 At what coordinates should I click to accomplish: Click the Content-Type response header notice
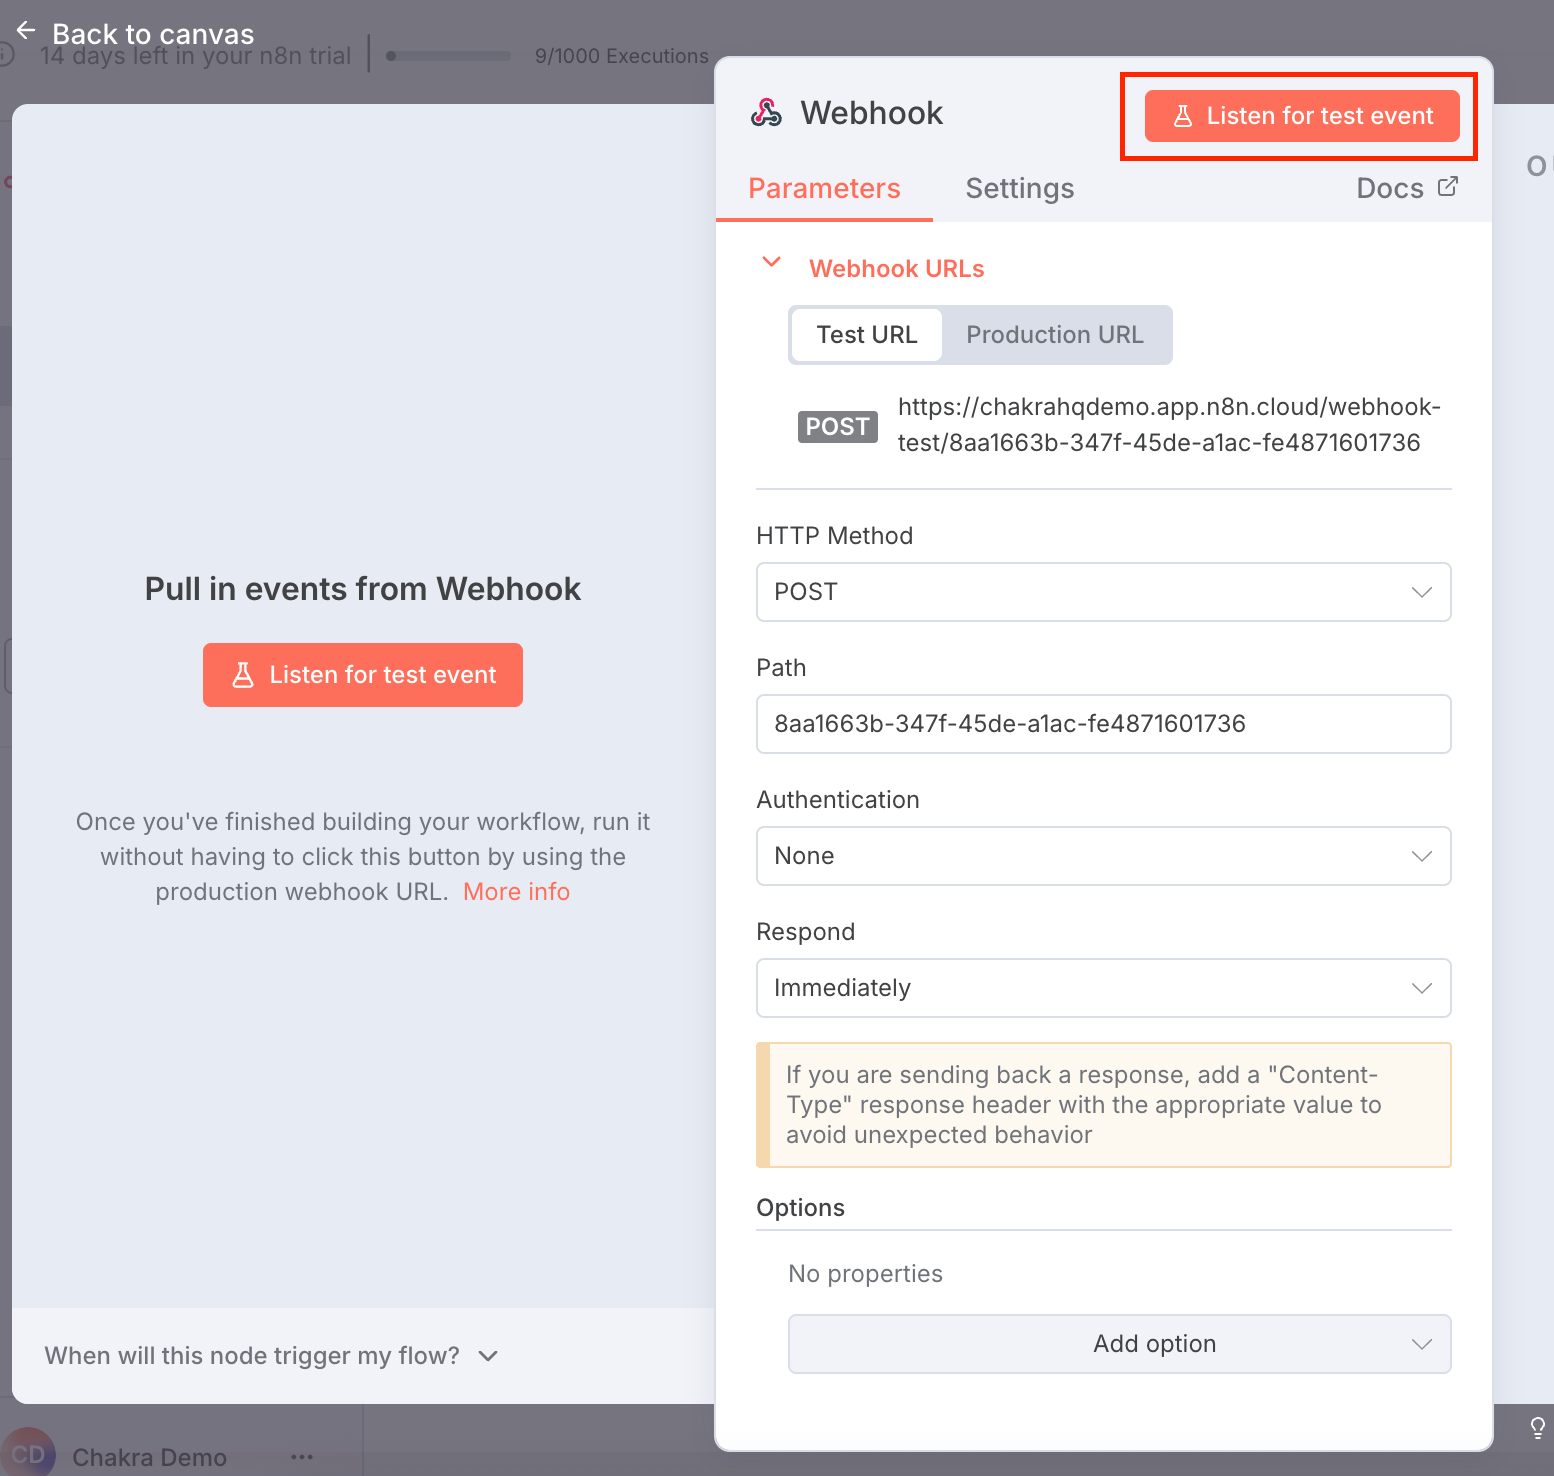click(1103, 1105)
